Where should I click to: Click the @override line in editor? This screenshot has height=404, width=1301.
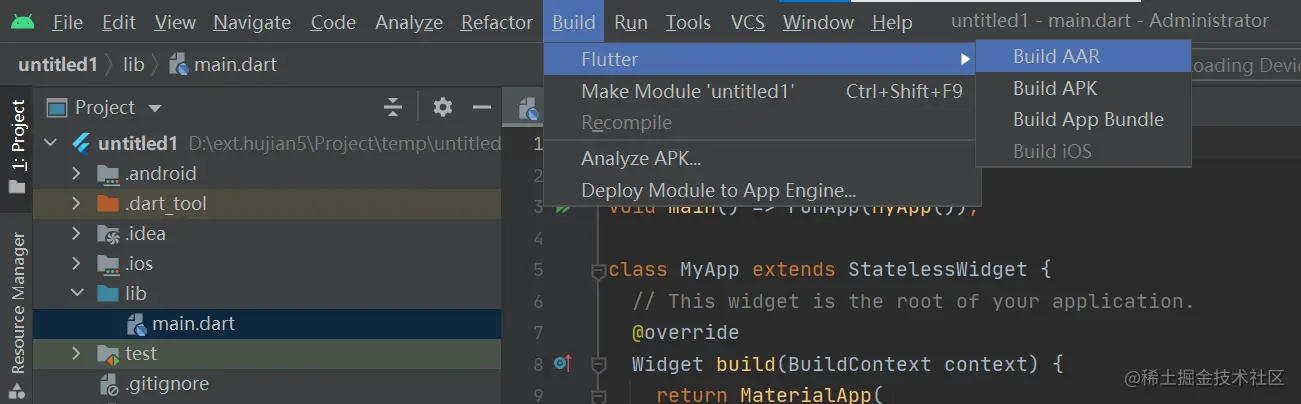pyautogui.click(x=685, y=333)
